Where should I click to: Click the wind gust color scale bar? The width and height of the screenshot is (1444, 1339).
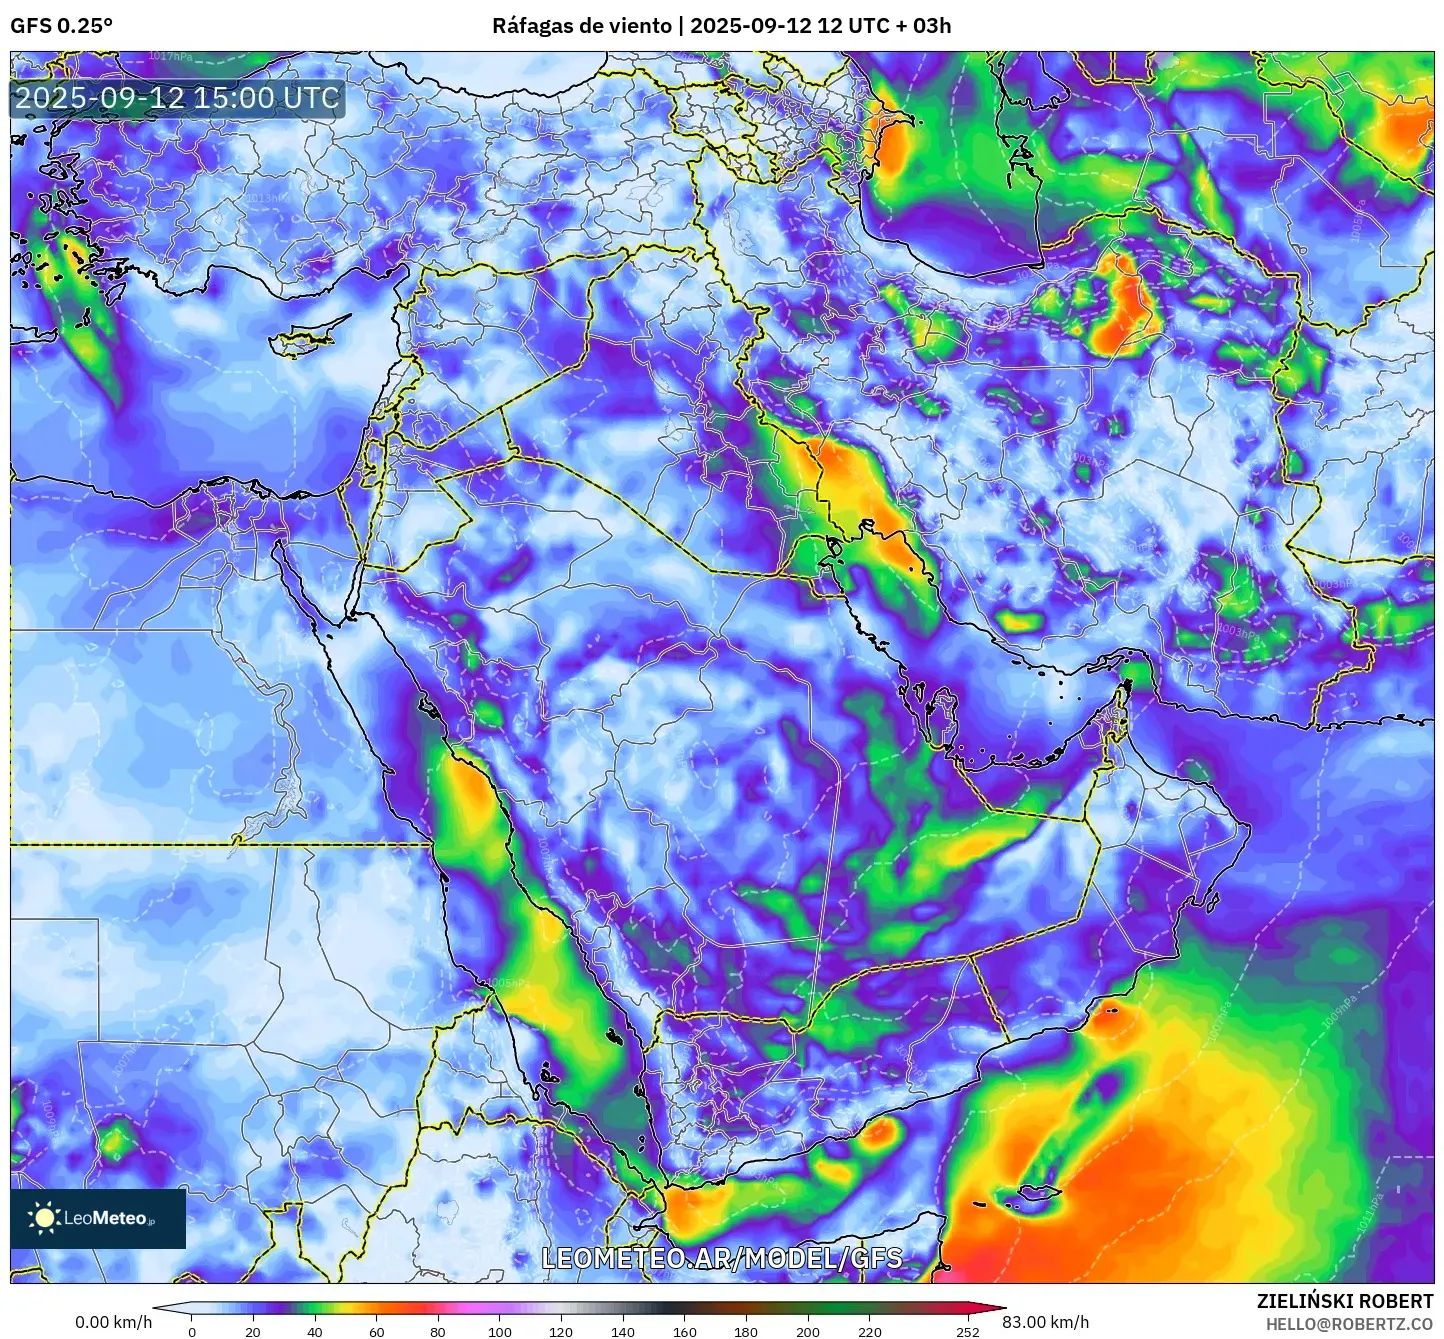click(579, 1308)
